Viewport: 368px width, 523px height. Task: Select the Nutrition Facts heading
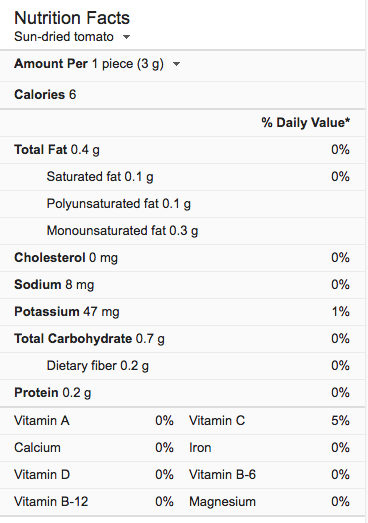pyautogui.click(x=72, y=18)
